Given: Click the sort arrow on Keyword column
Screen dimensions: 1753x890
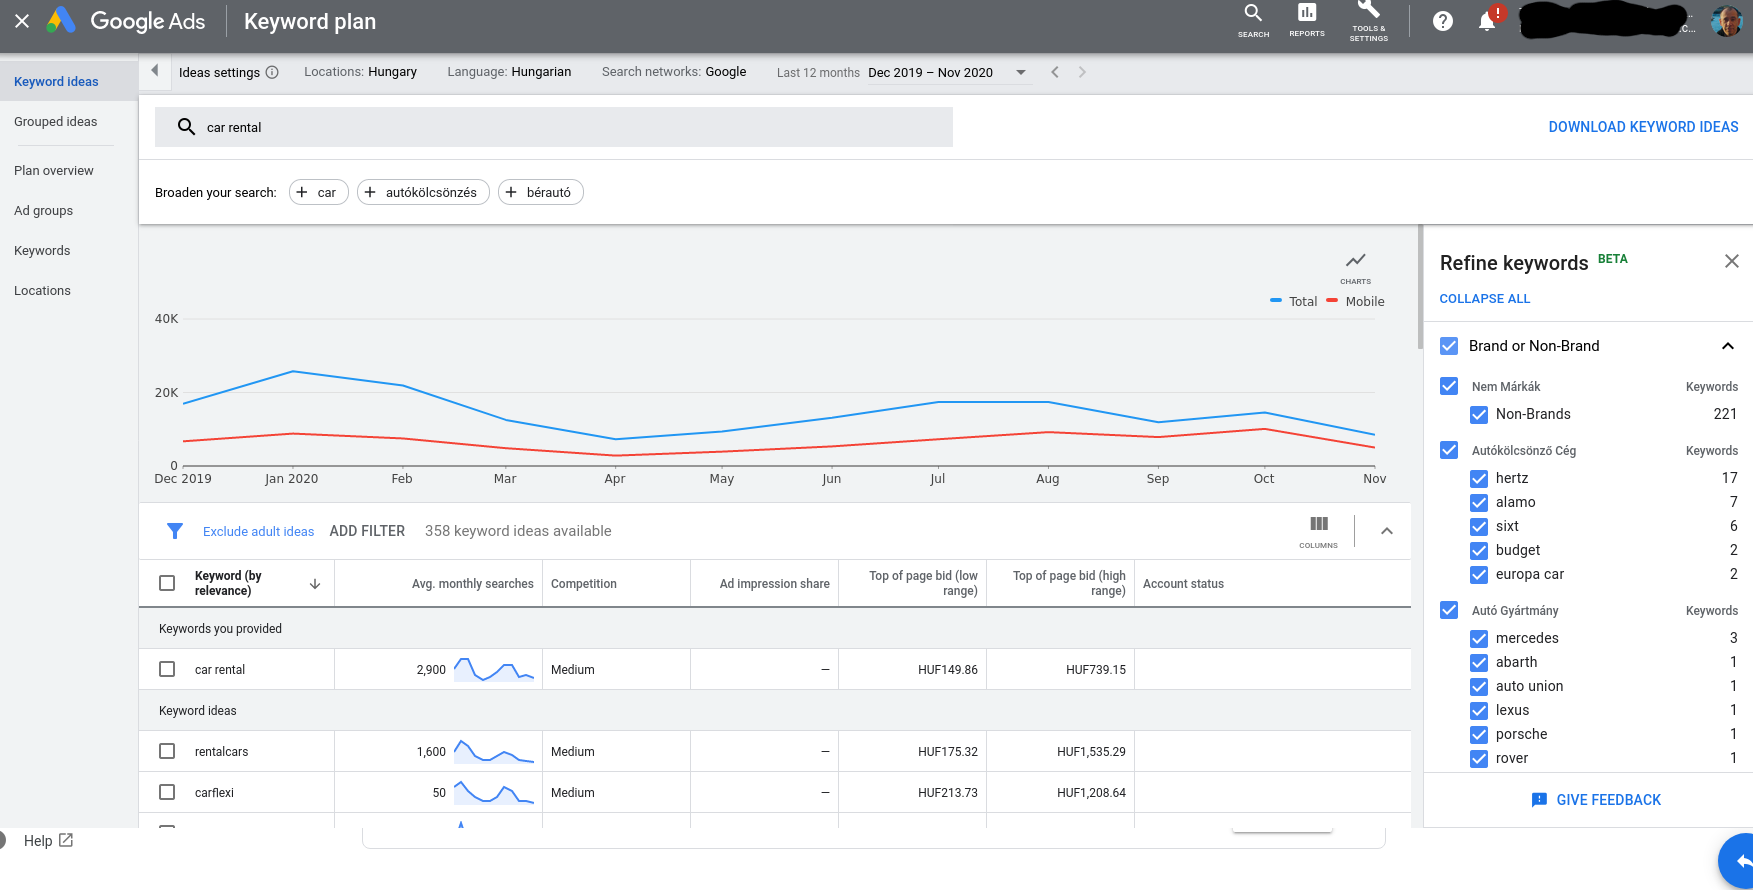Looking at the screenshot, I should click(x=315, y=584).
